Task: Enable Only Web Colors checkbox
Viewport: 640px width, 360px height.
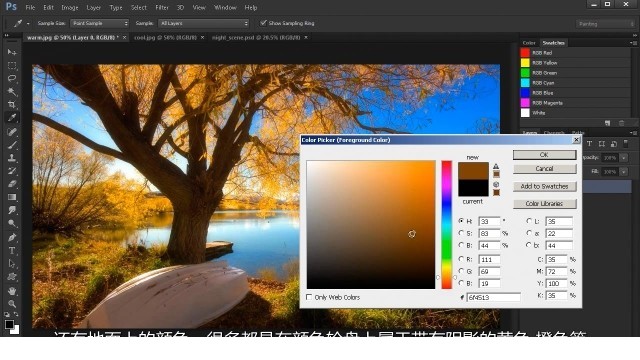Action: point(309,297)
